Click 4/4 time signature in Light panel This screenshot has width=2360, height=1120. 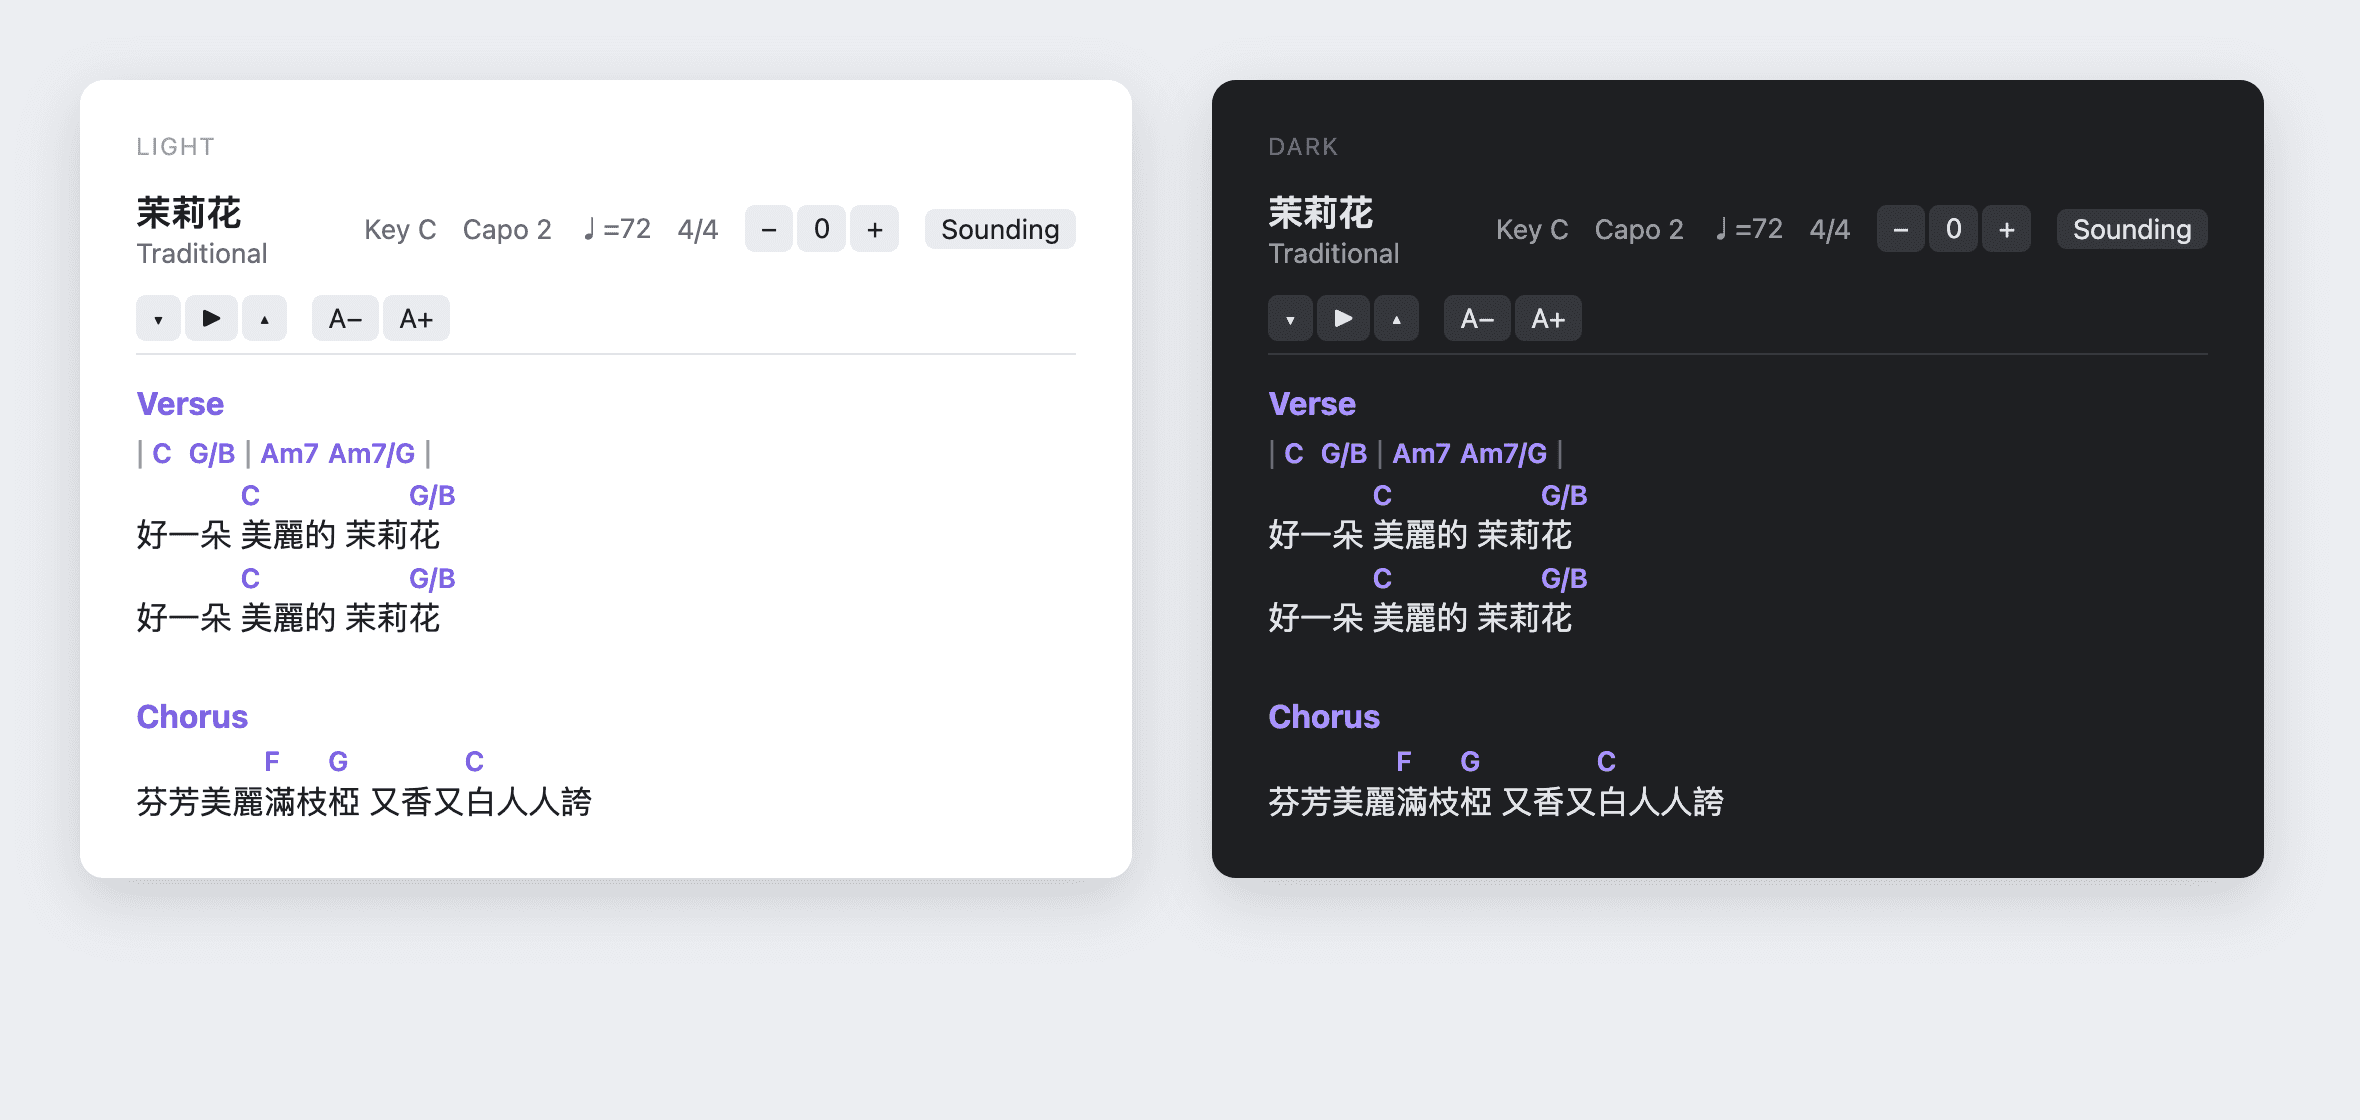pyautogui.click(x=698, y=230)
